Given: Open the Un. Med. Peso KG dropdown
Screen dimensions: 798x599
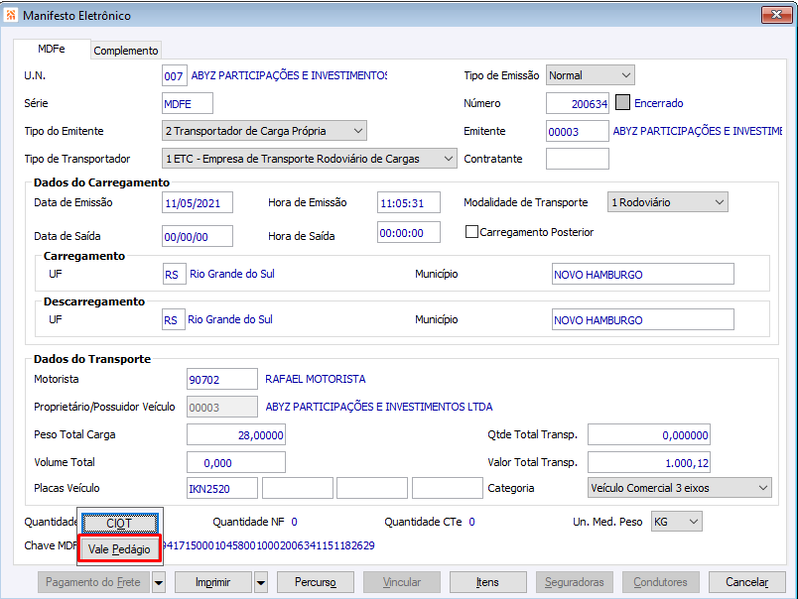Looking at the screenshot, I should tap(676, 522).
